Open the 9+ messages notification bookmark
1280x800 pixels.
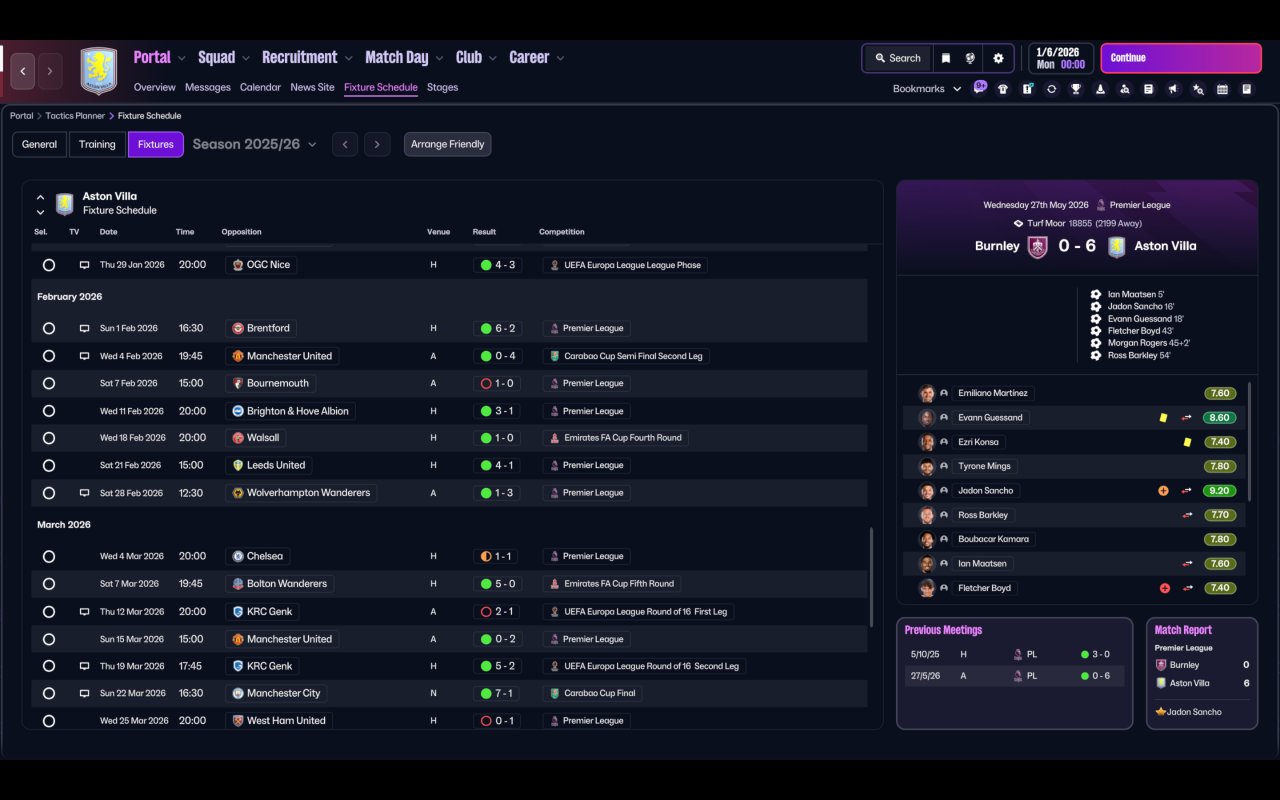click(980, 87)
